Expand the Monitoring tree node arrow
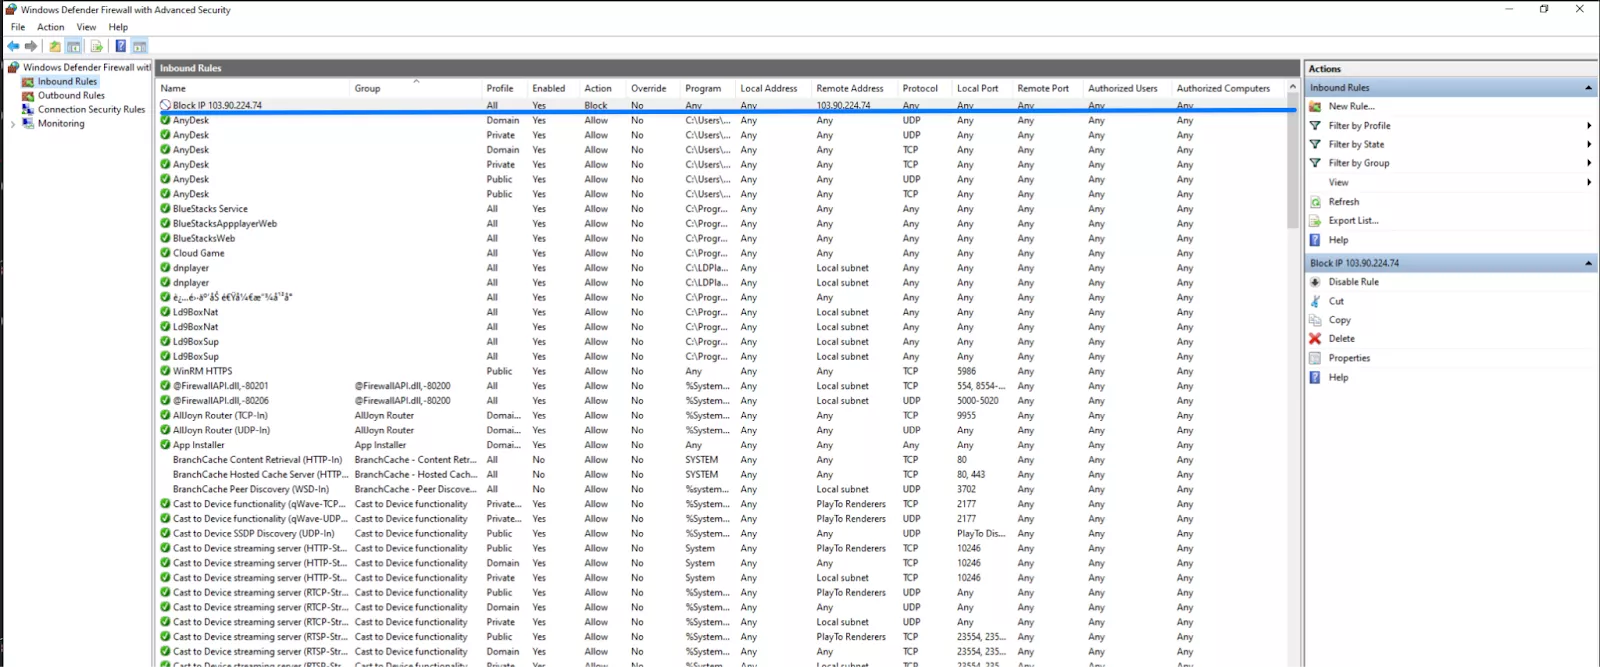1600x667 pixels. coord(12,124)
